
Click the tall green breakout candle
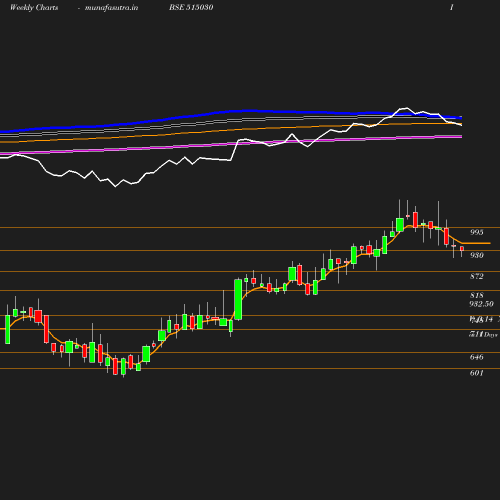(x=238, y=300)
